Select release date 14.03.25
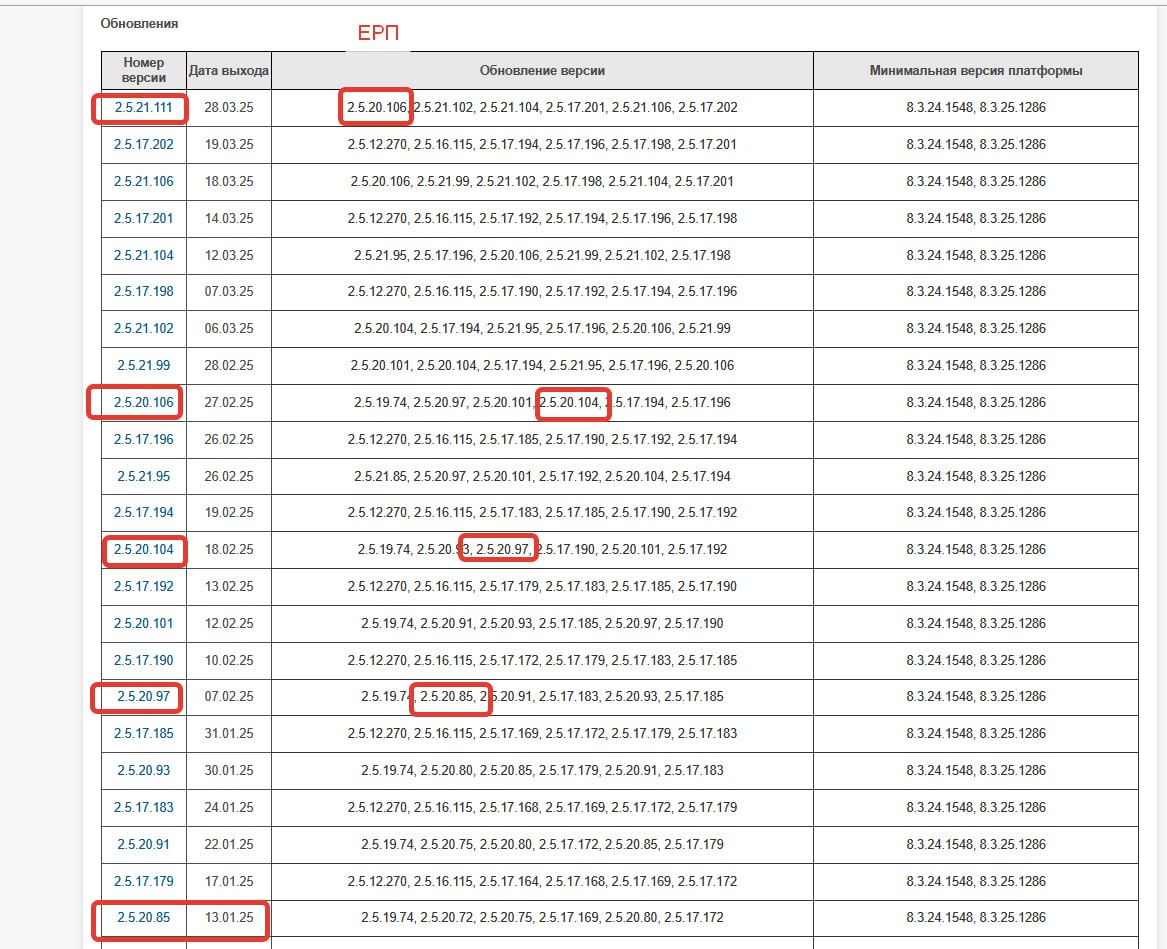 (x=228, y=219)
